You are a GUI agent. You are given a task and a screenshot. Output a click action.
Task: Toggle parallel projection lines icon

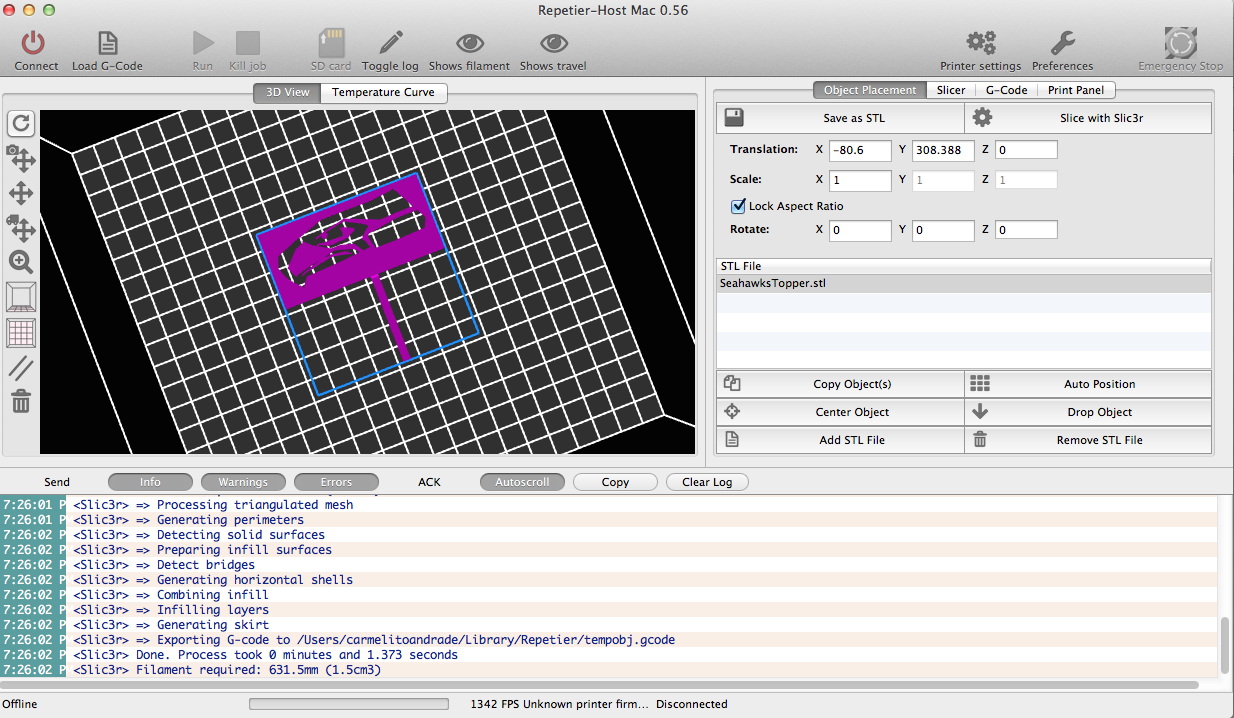click(21, 368)
